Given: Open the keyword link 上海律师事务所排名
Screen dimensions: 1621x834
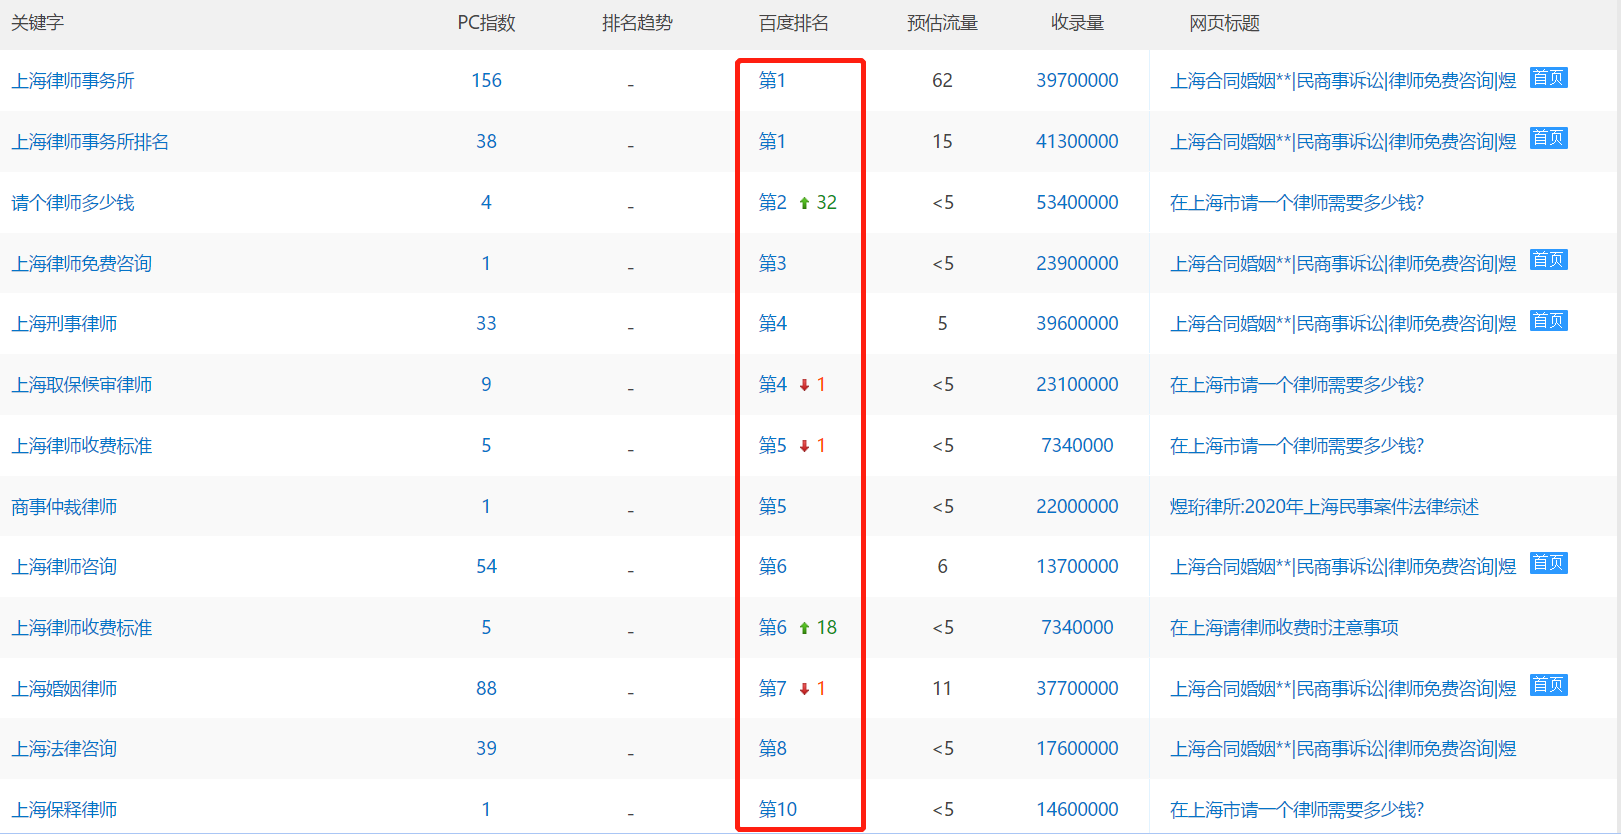Looking at the screenshot, I should coord(90,142).
